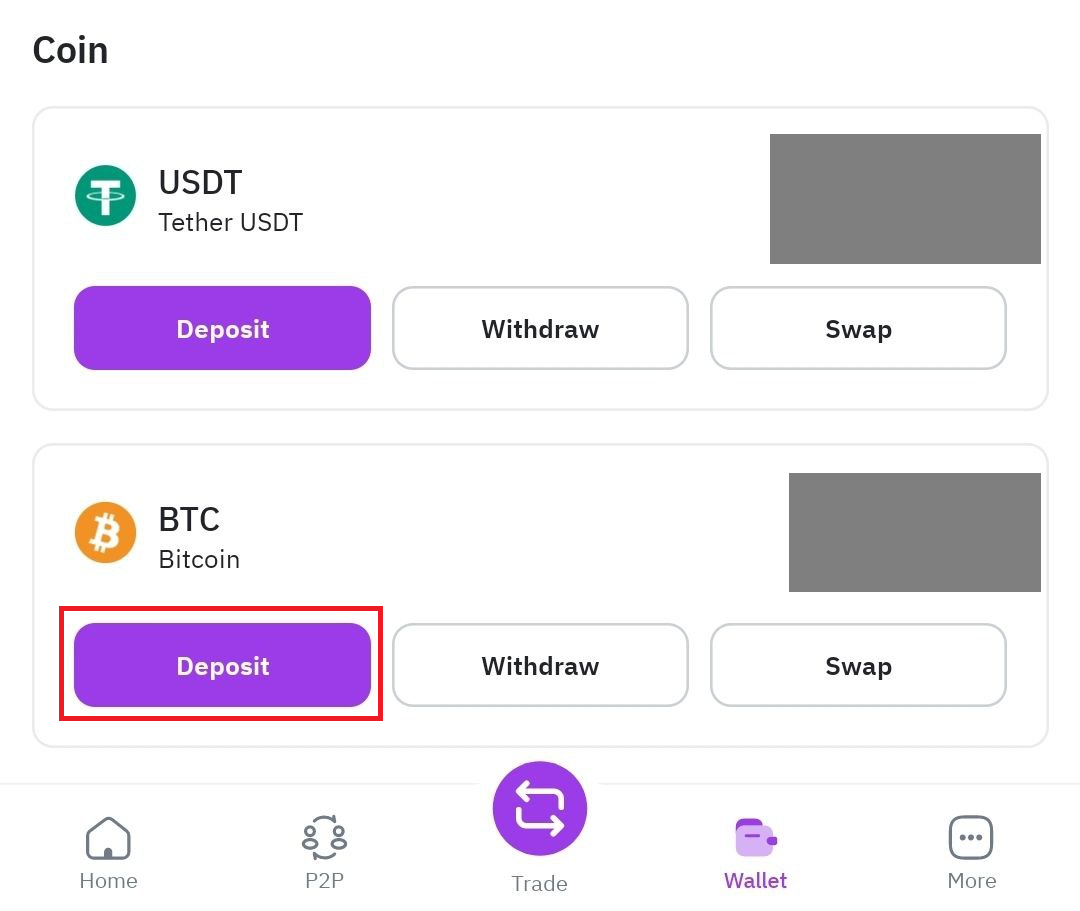Tap the Tether USDT coin icon
The image size is (1080, 911).
105,196
